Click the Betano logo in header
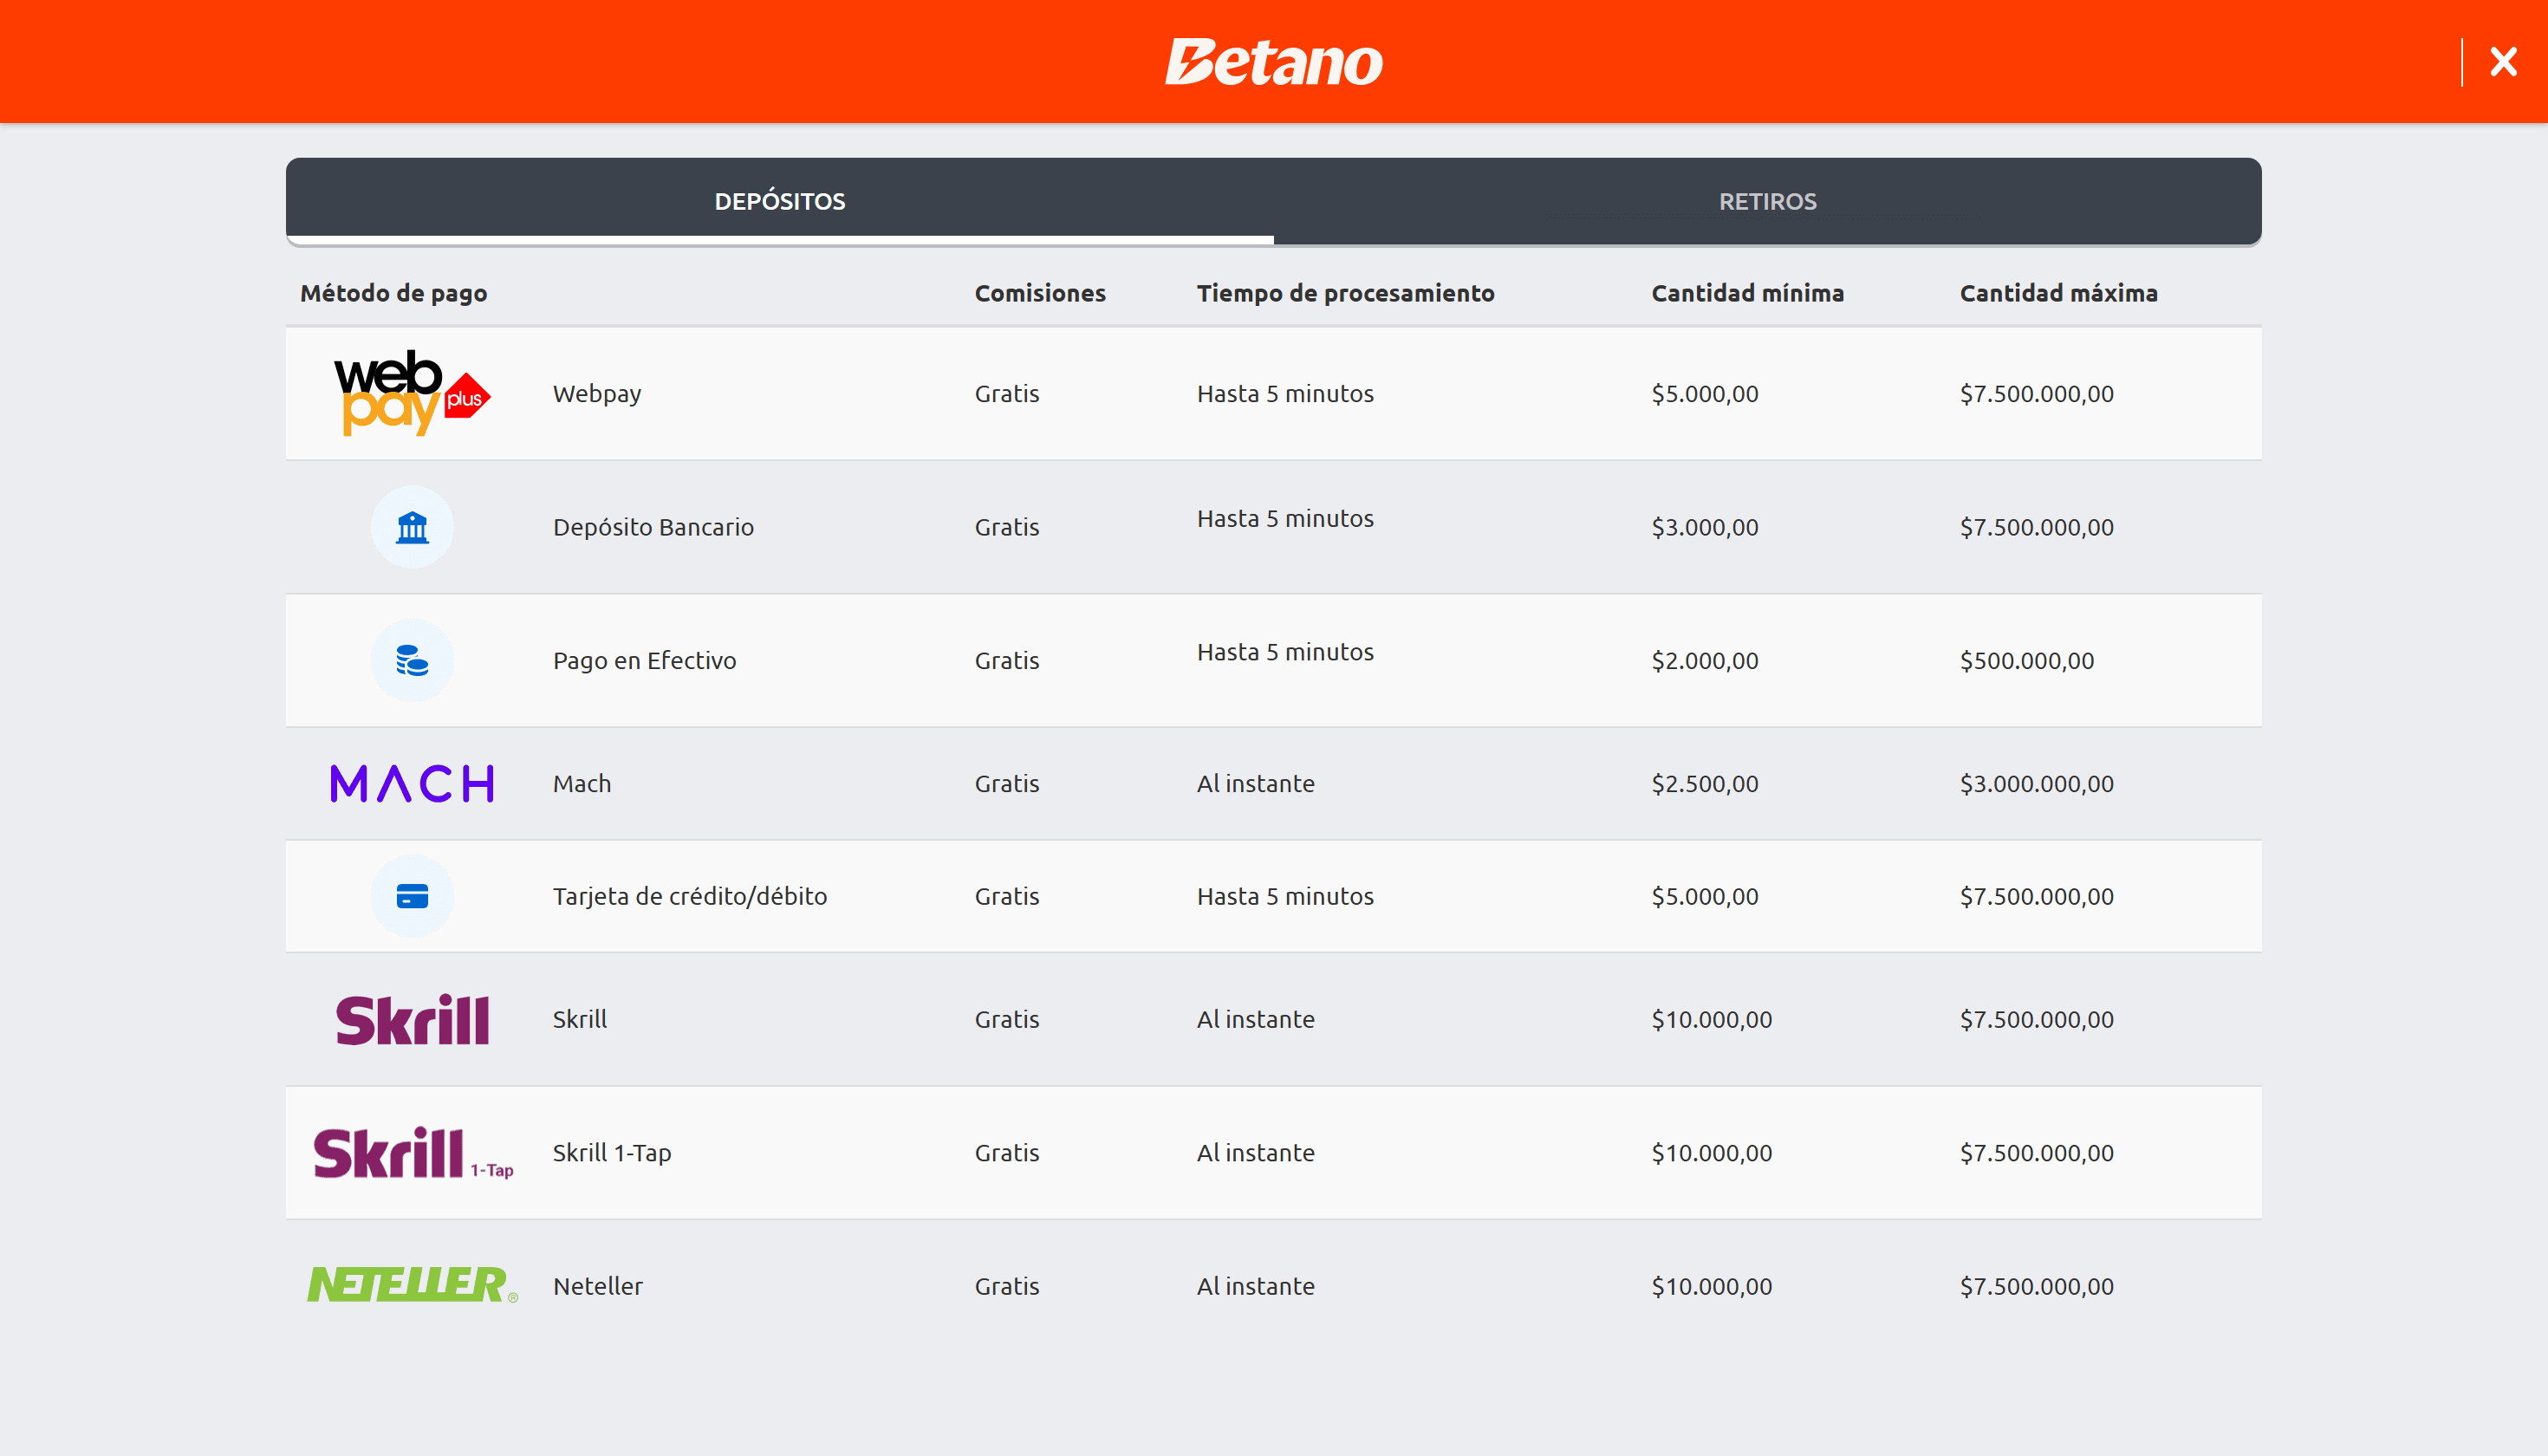 [x=1273, y=62]
